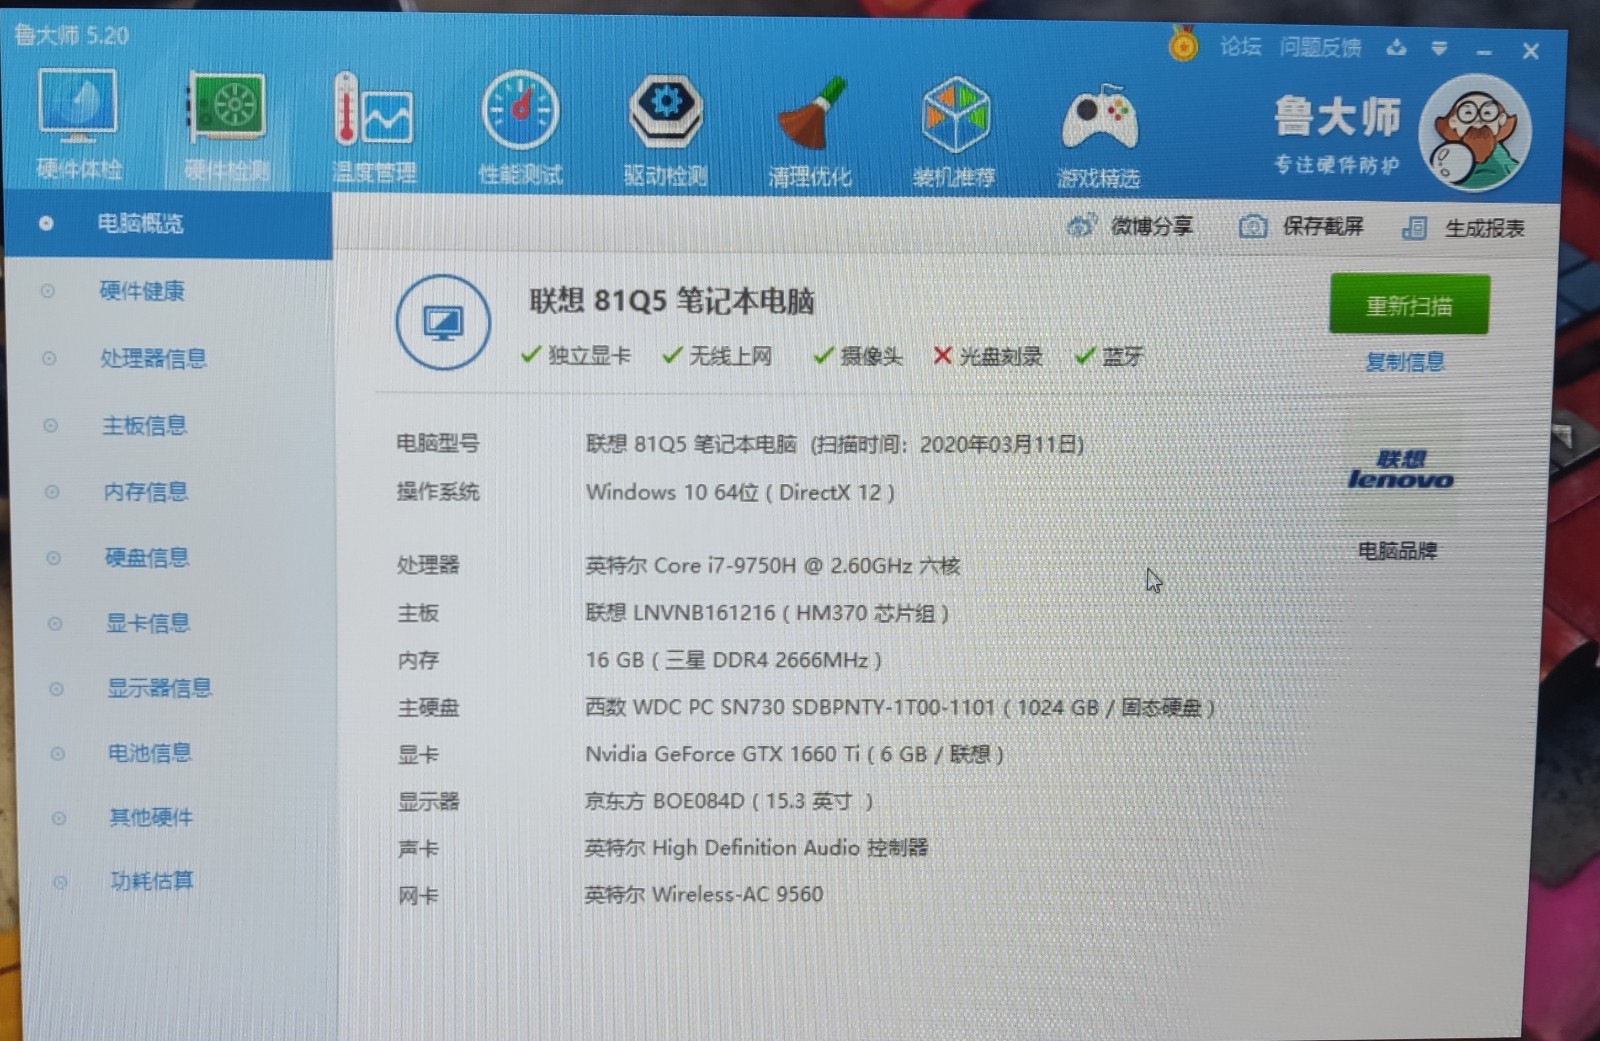
Task: Click BOE084D display value
Action: point(729,801)
